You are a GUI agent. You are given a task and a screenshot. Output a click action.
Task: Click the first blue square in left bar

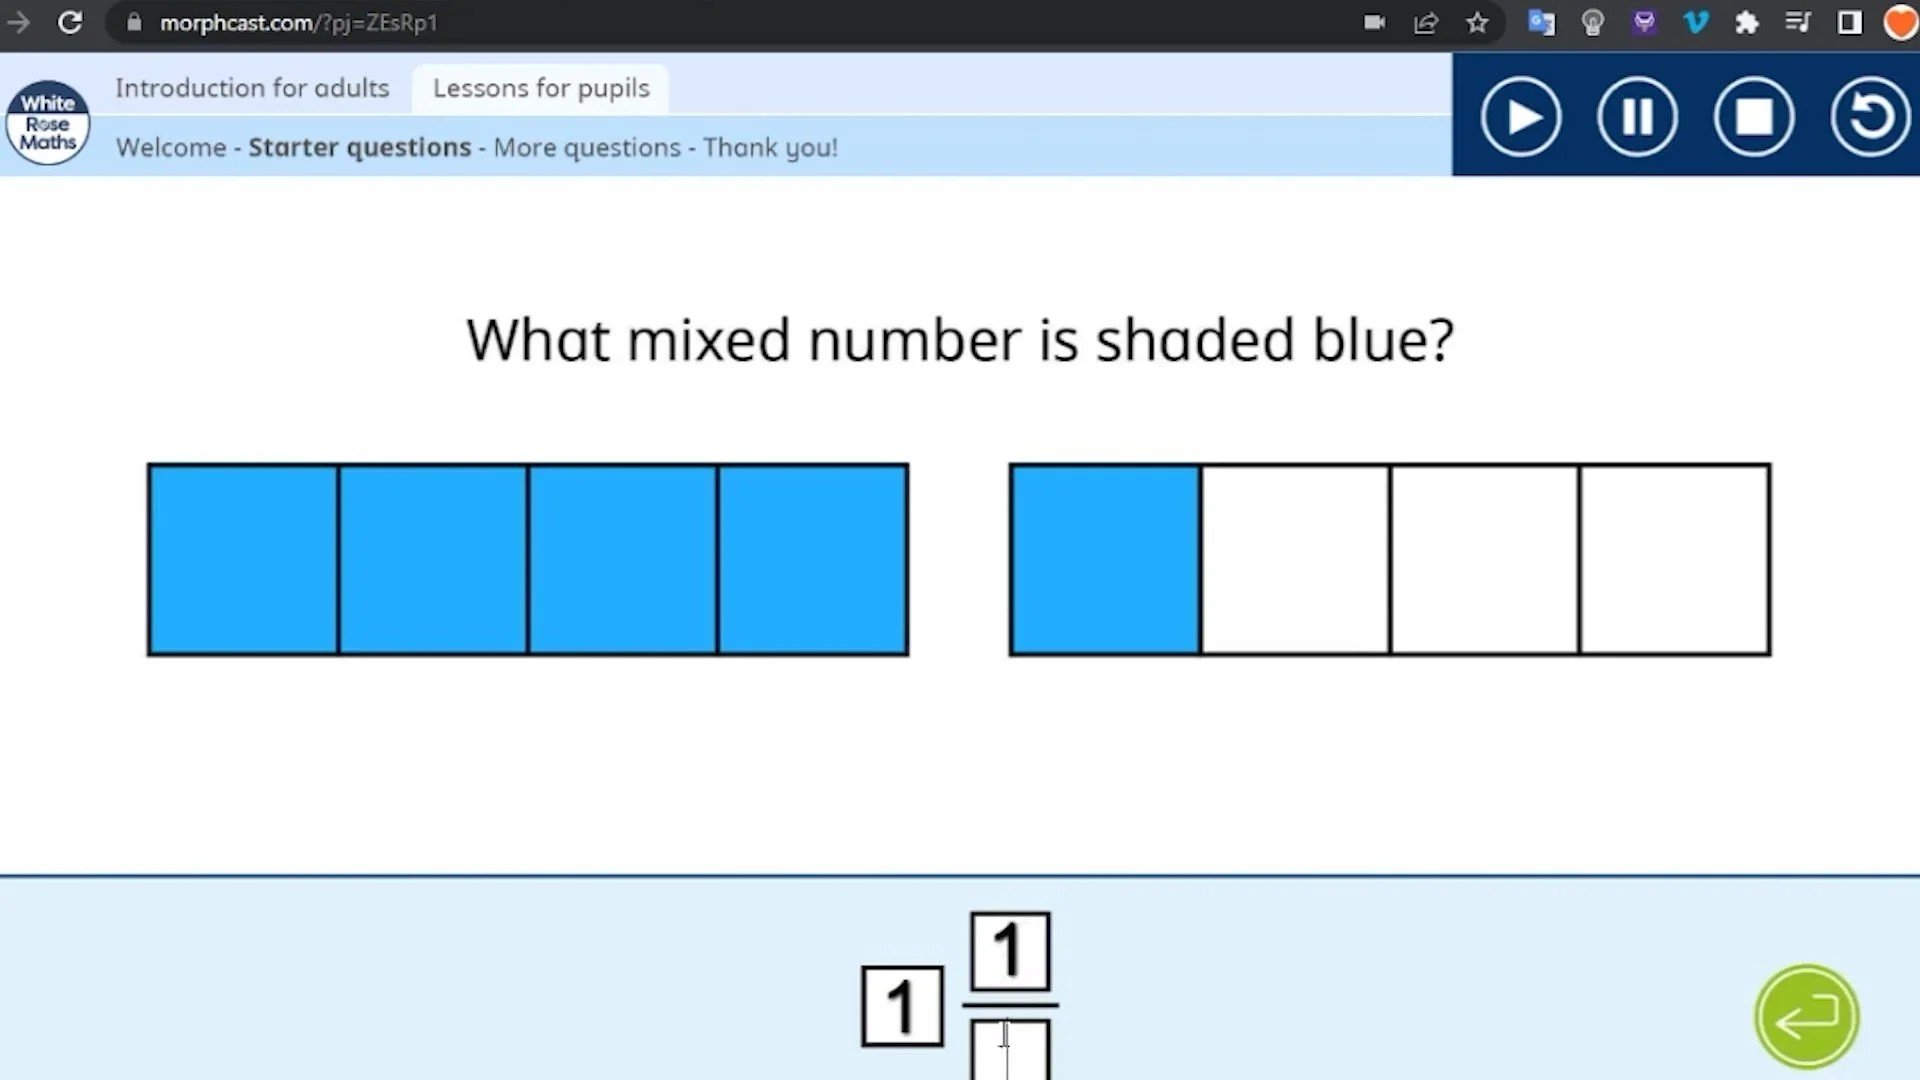243,560
